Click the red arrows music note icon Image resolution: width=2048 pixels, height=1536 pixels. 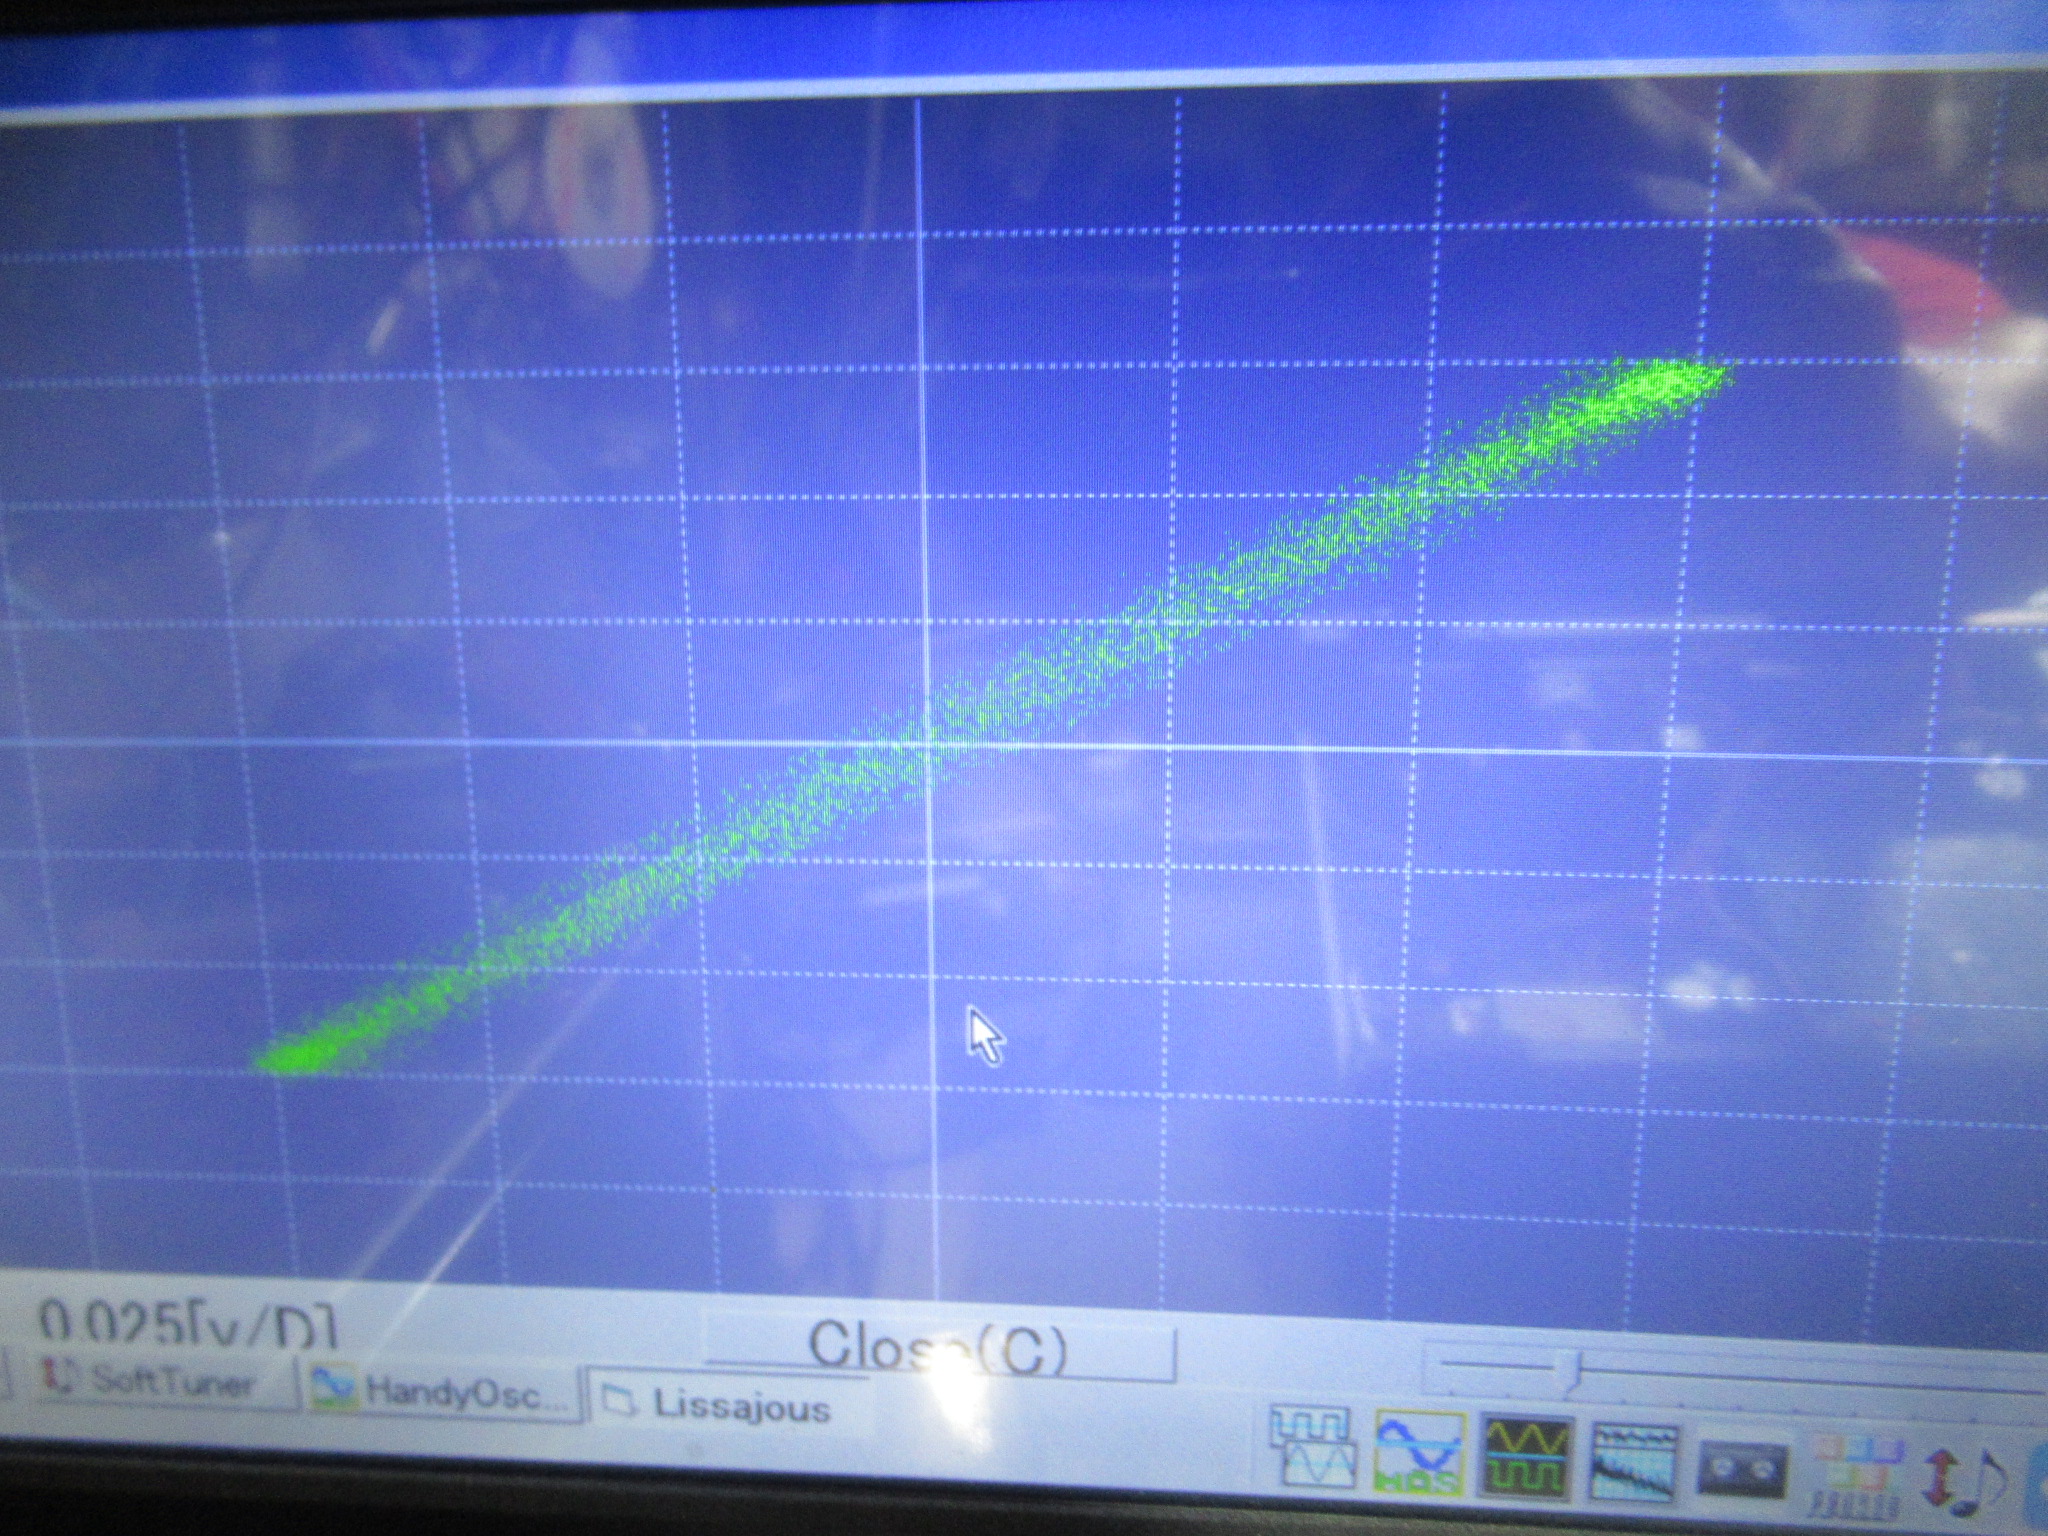point(1958,1480)
